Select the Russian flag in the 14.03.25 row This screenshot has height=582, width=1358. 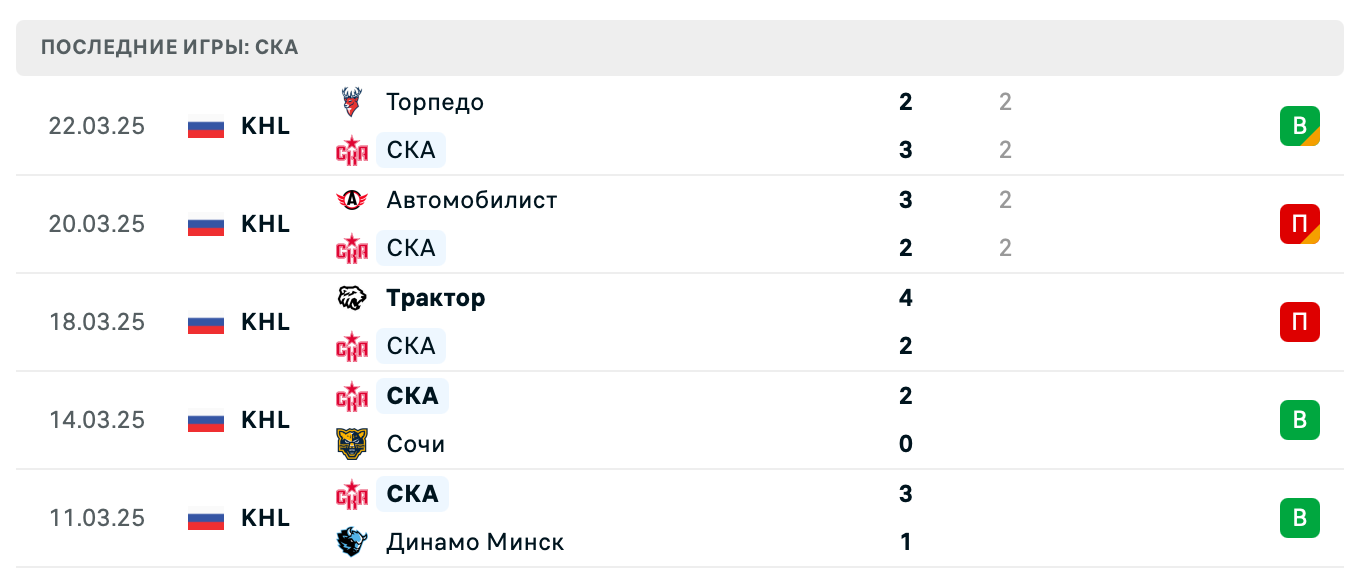[204, 422]
